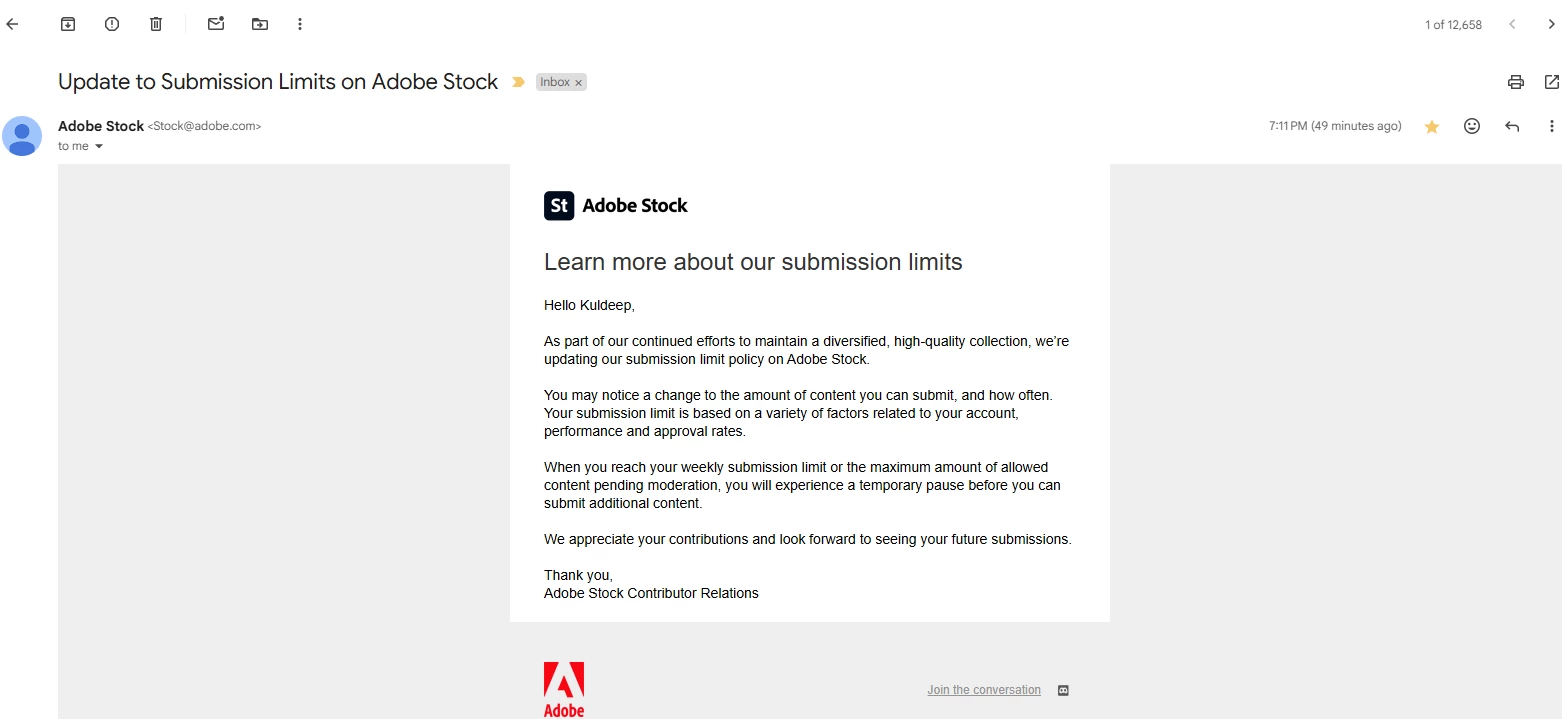
Task: Click the Adobe Stock sender avatar
Action: tap(22, 136)
